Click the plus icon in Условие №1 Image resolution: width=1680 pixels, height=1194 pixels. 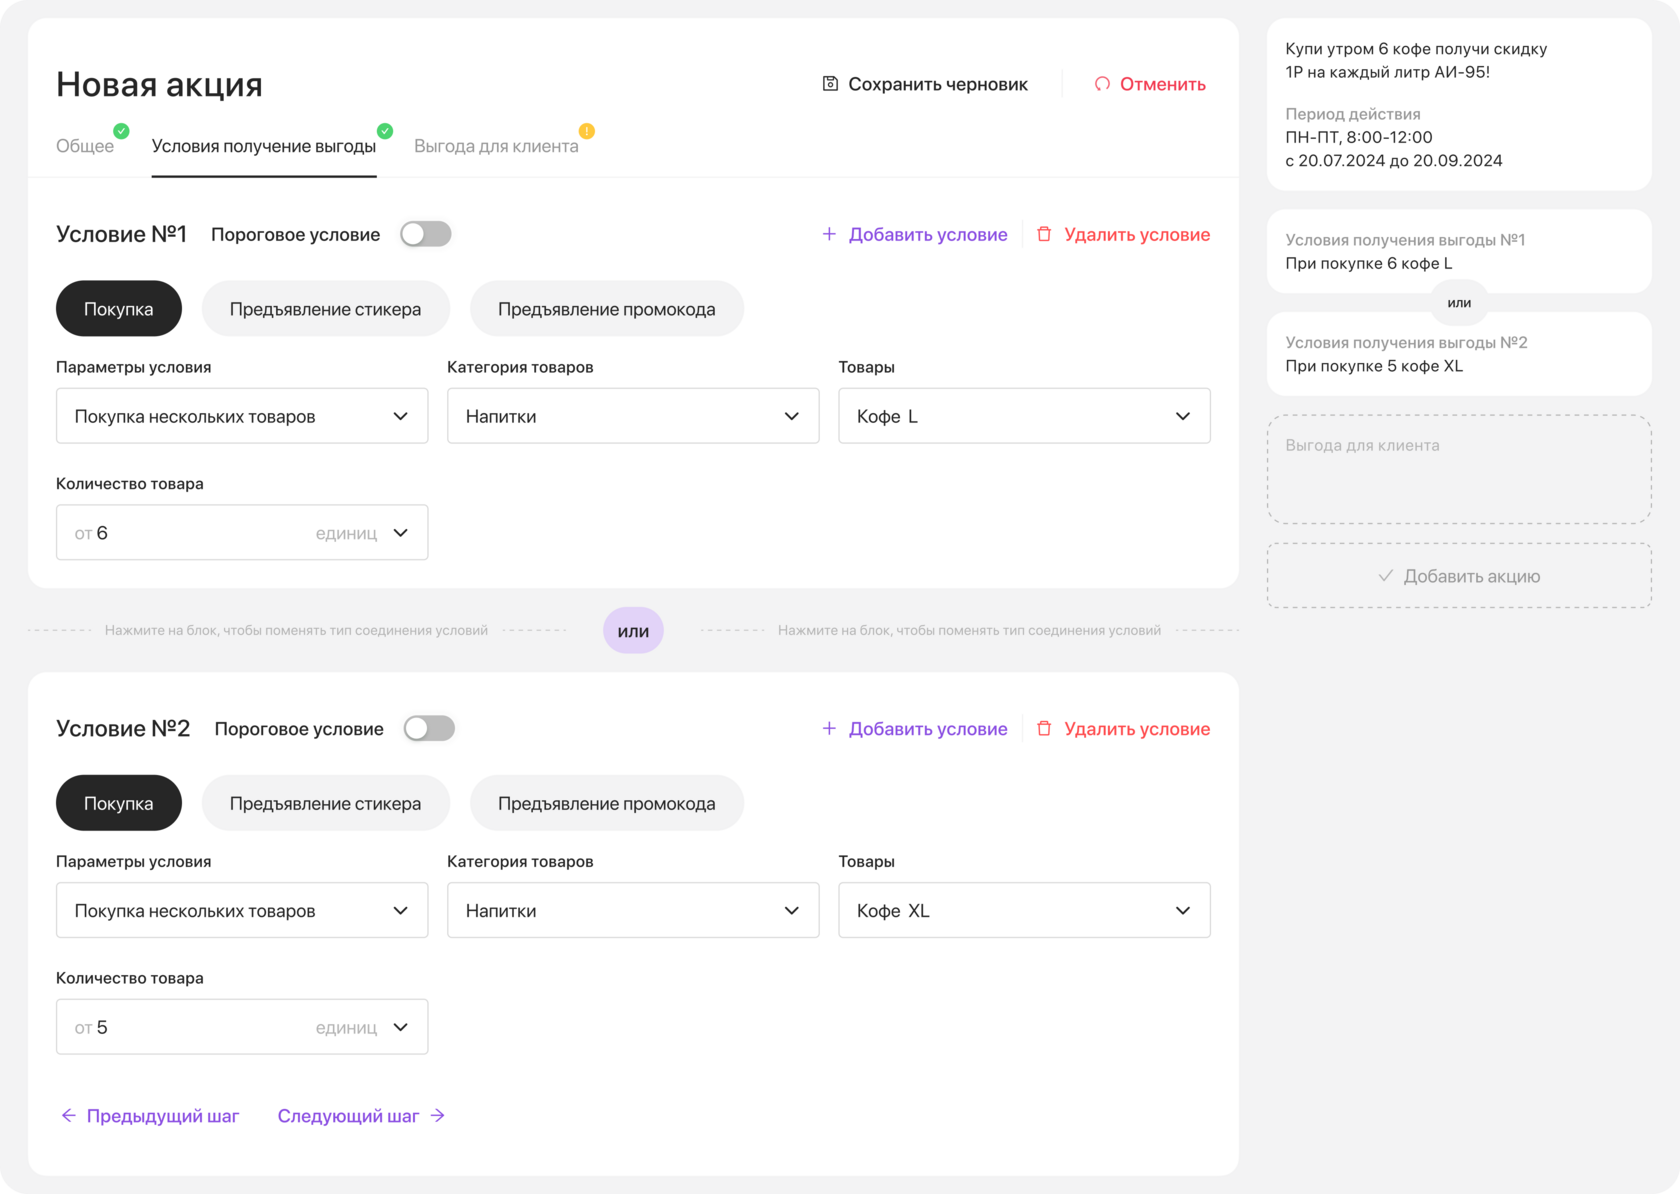pyautogui.click(x=829, y=234)
